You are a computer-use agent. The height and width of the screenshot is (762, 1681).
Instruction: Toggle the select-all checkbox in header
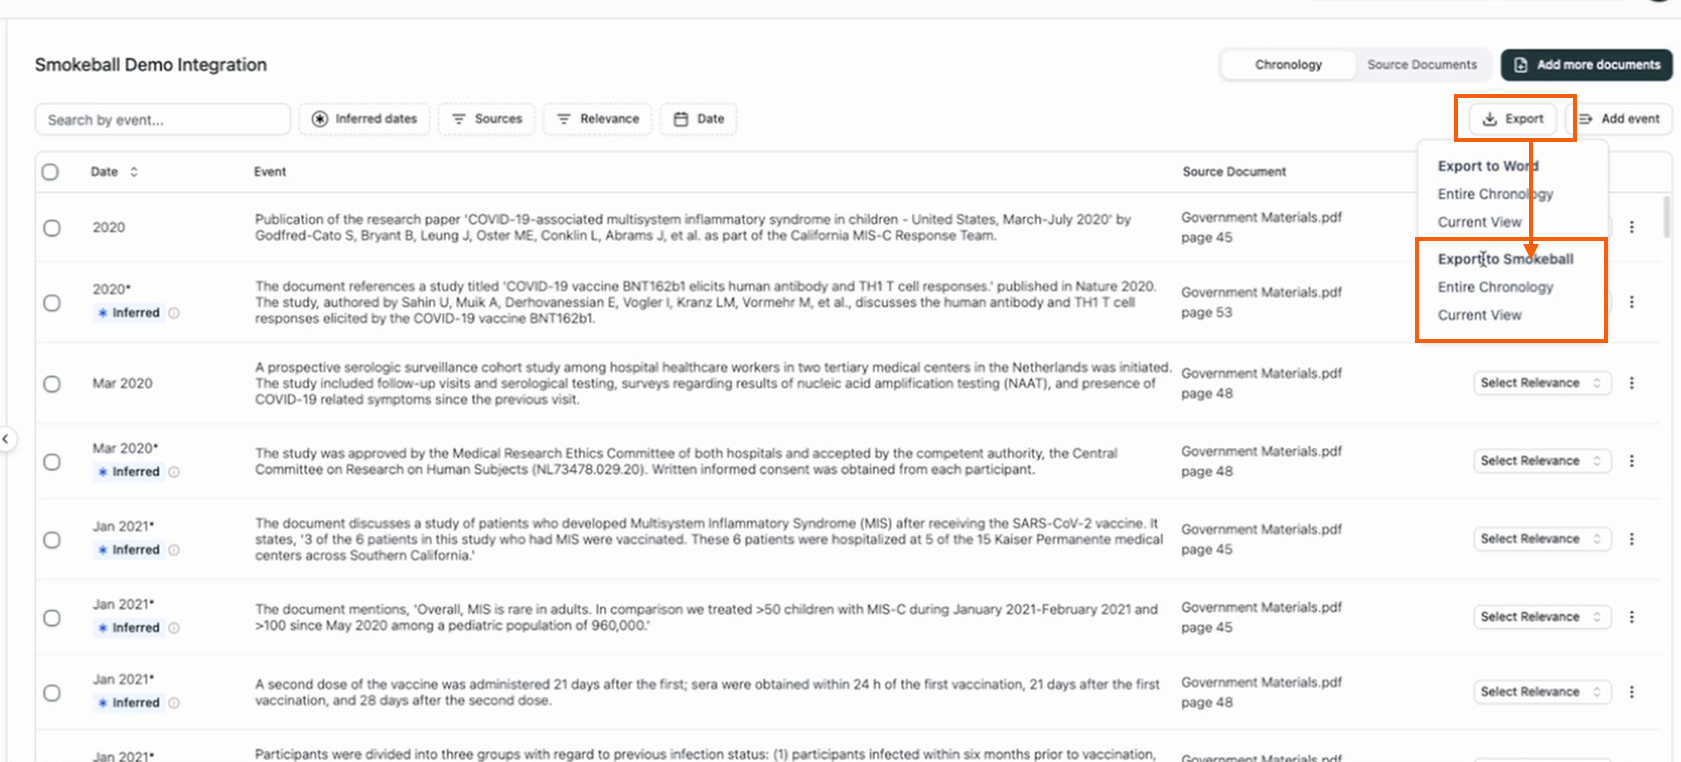[50, 172]
